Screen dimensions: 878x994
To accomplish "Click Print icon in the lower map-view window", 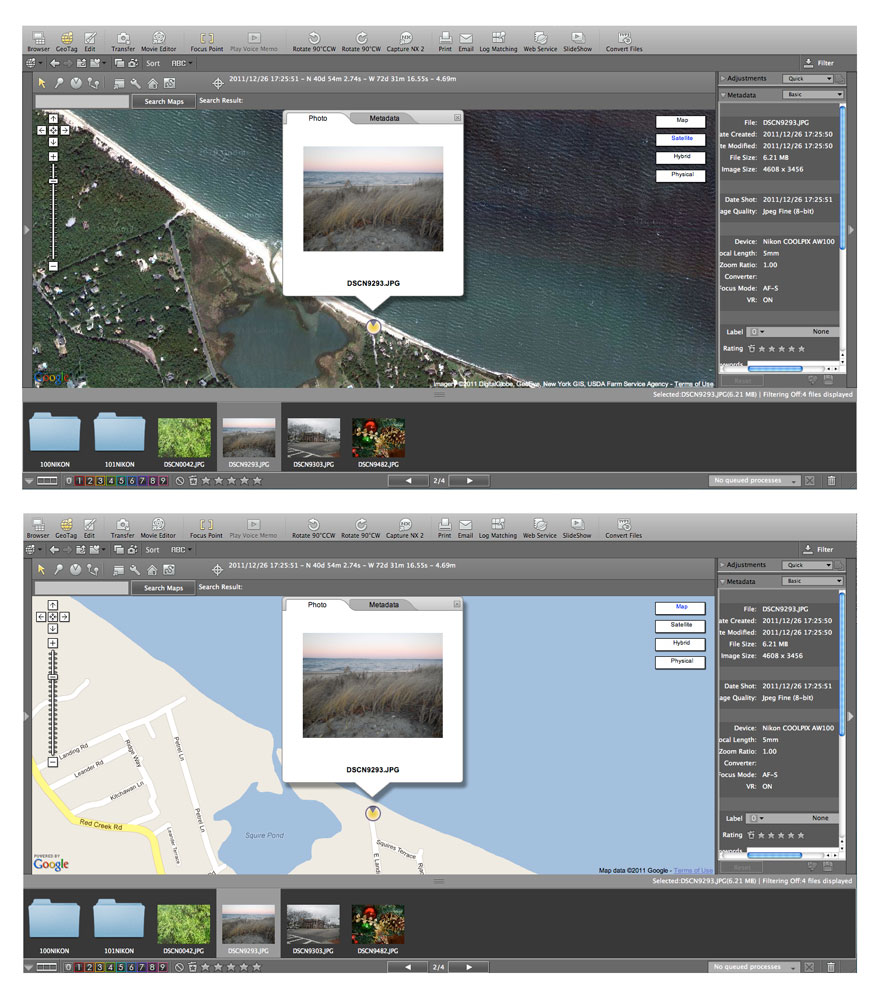I will (444, 528).
